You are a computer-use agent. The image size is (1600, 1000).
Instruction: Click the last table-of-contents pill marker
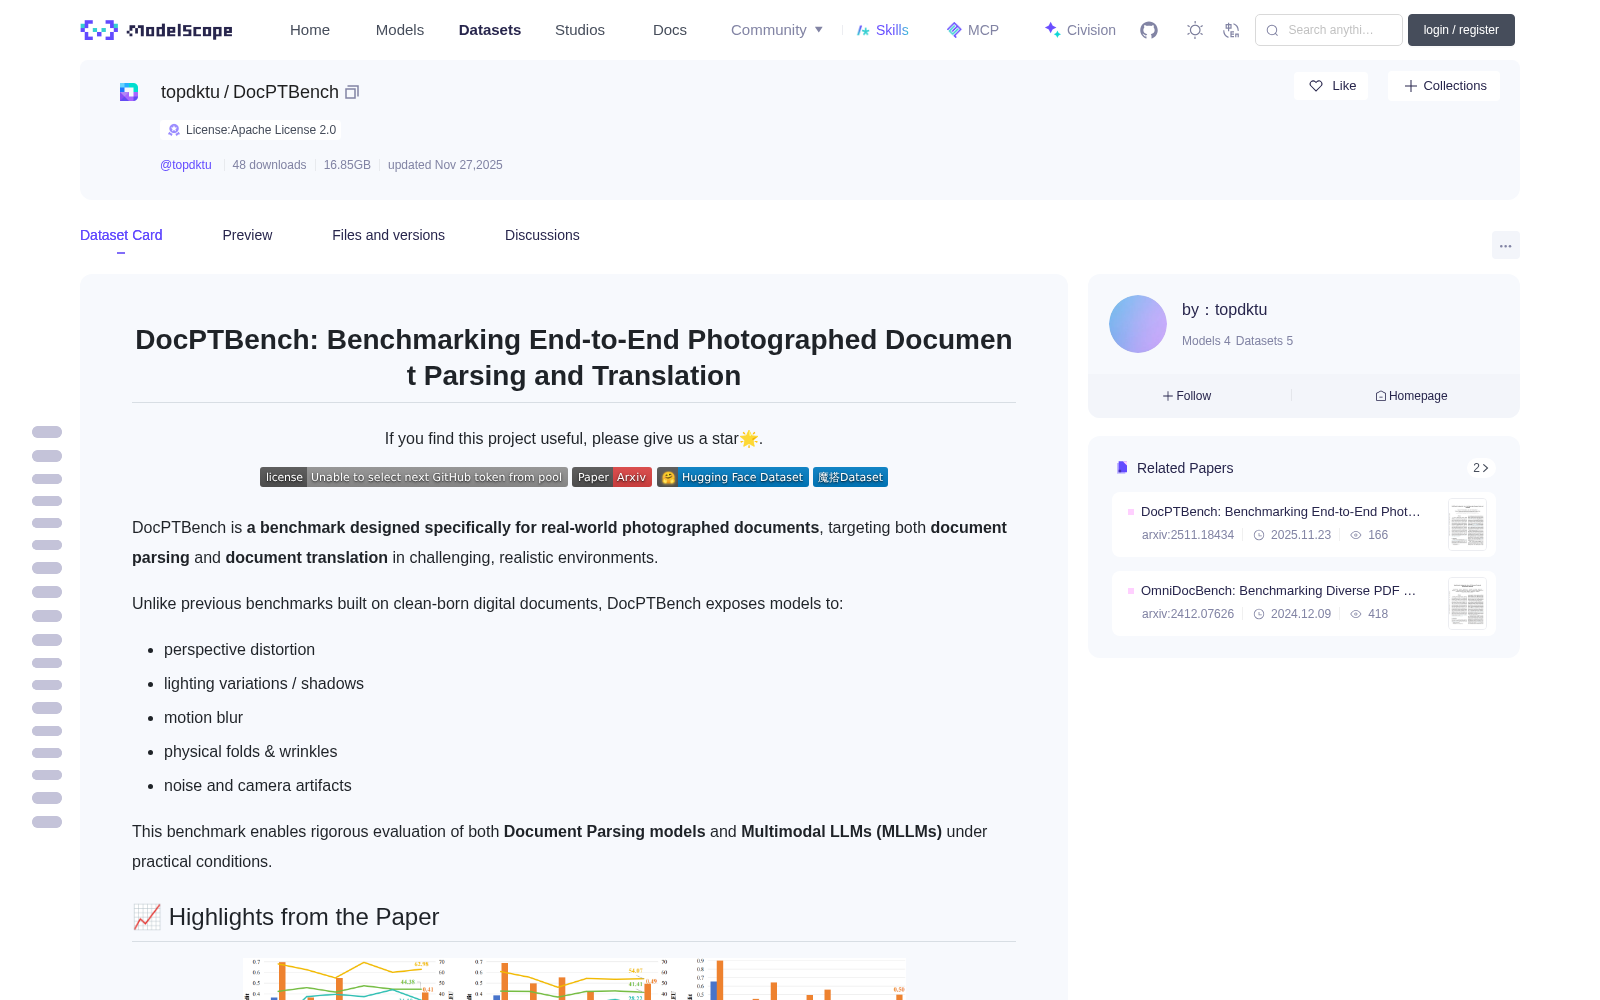point(47,822)
